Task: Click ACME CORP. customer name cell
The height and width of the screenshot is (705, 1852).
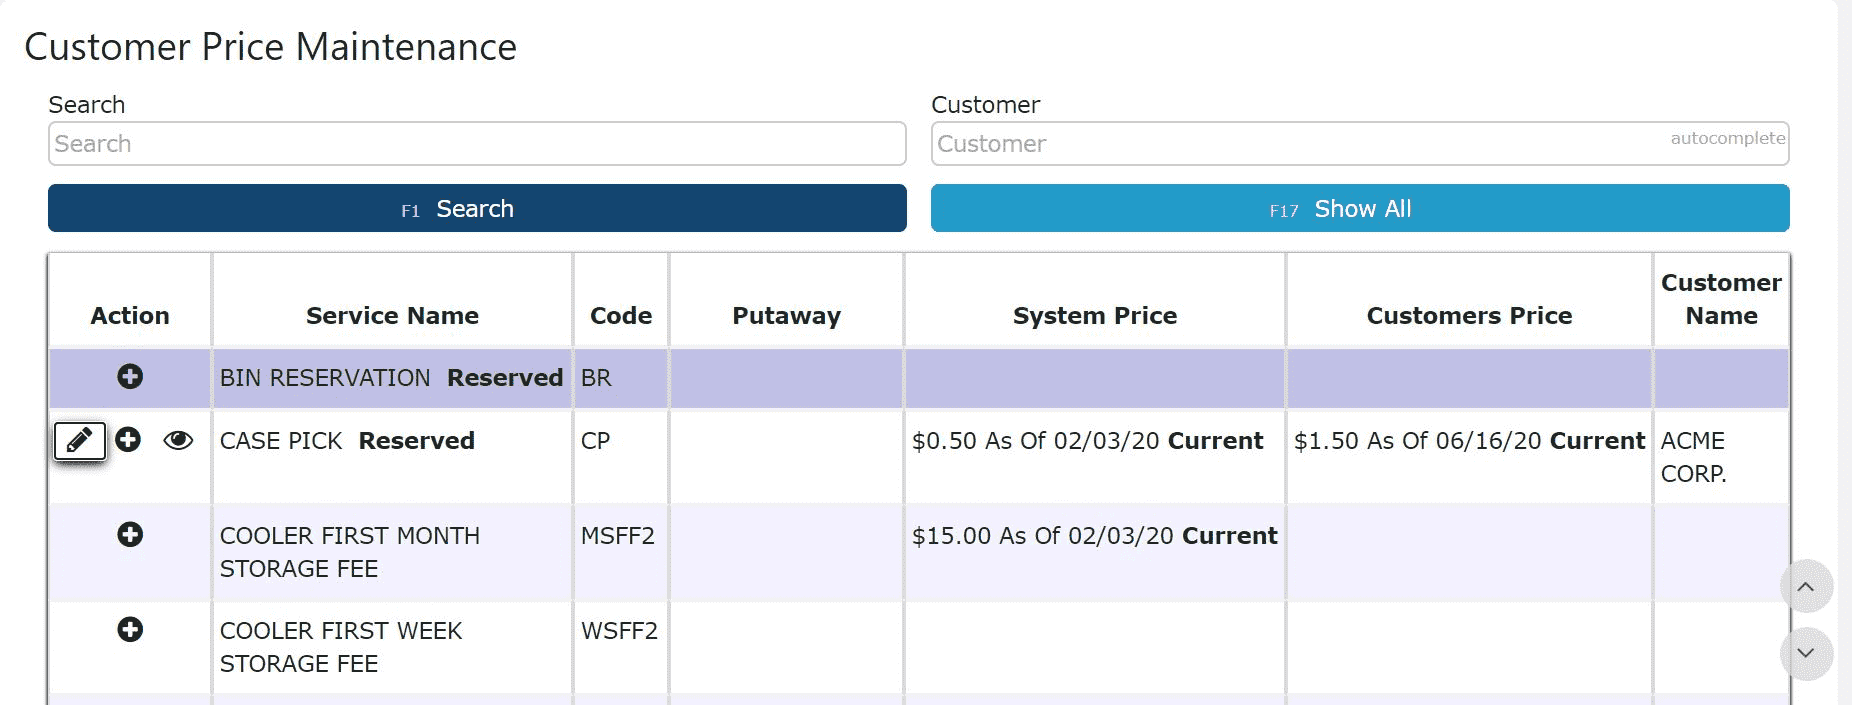Action: (x=1694, y=457)
